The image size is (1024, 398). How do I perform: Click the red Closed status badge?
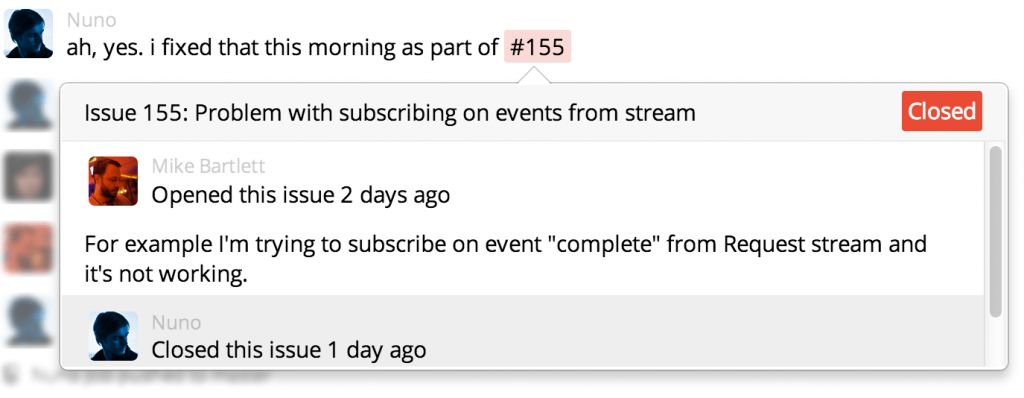pos(942,111)
